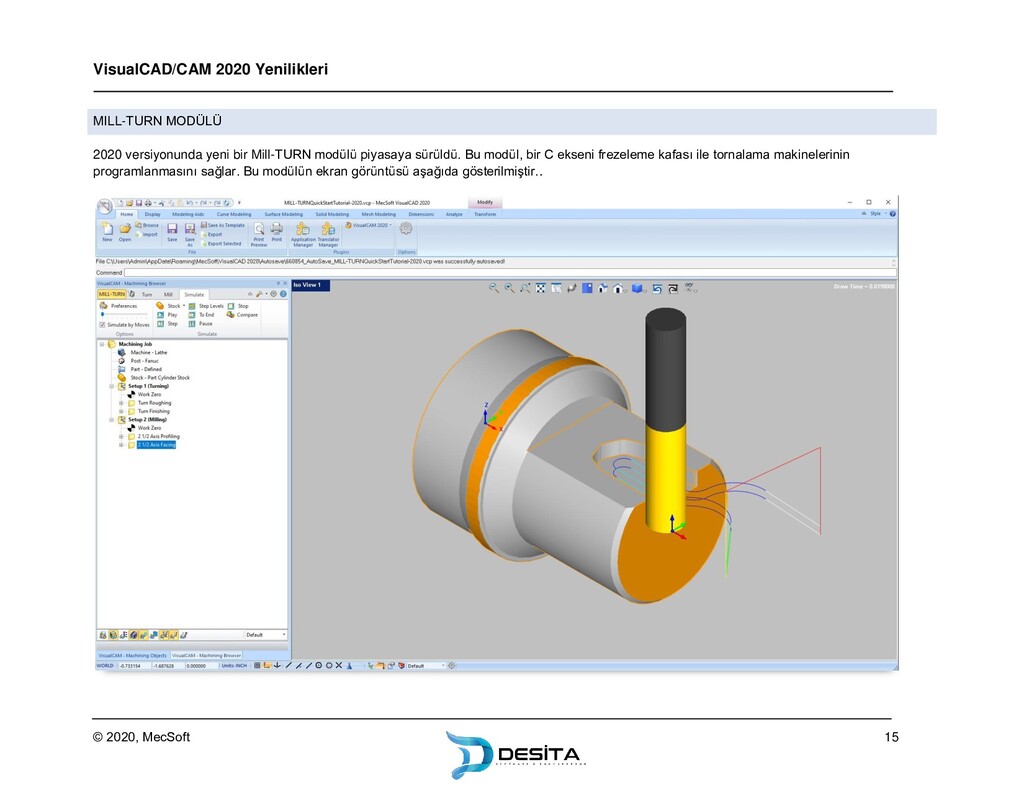Open the Mesh Modeling ribbon tab
The image size is (1024, 791).
tap(379, 214)
